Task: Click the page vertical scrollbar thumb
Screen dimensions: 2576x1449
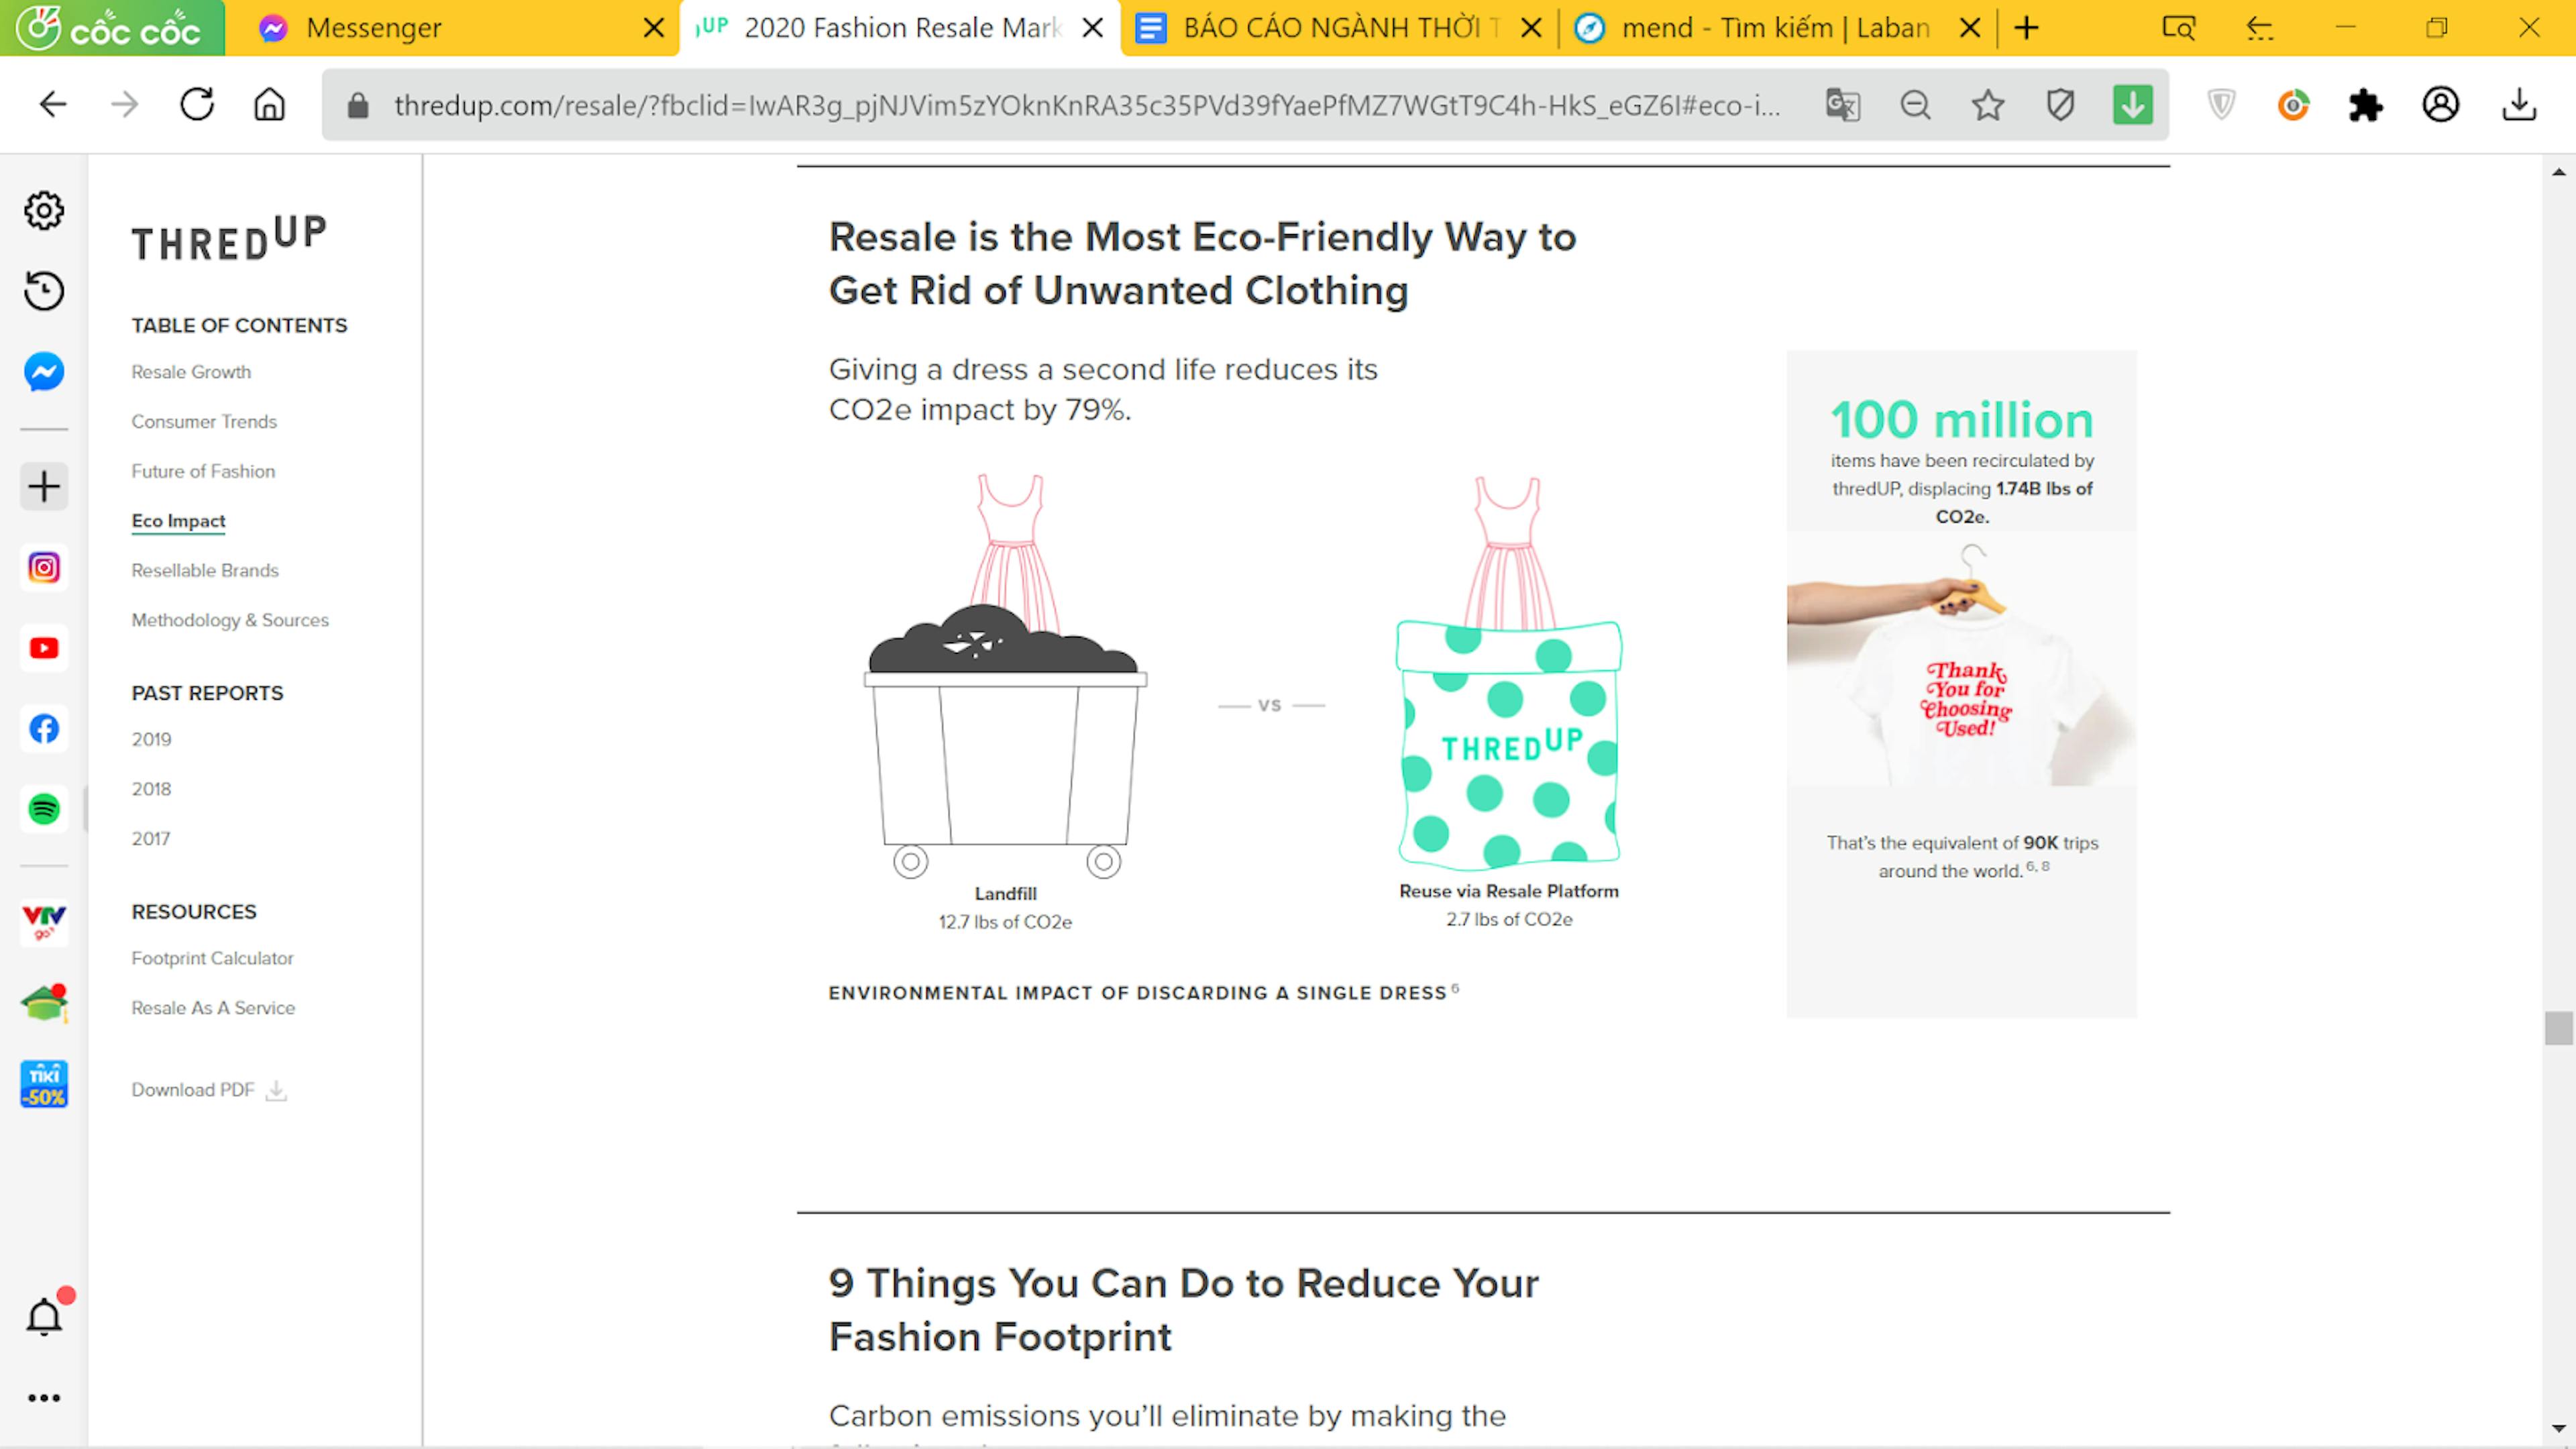Action: pyautogui.click(x=2558, y=1028)
